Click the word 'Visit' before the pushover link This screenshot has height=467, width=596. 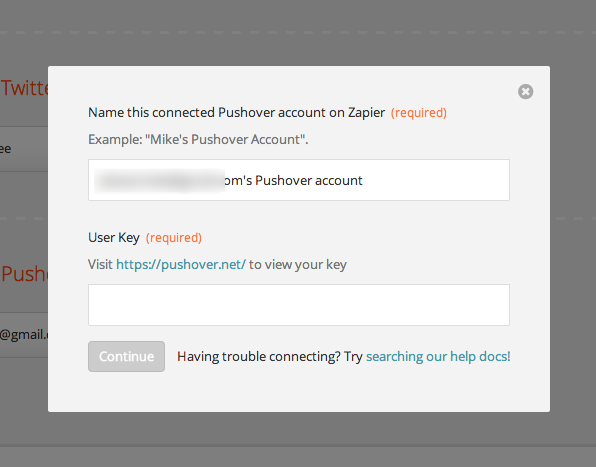[100, 264]
